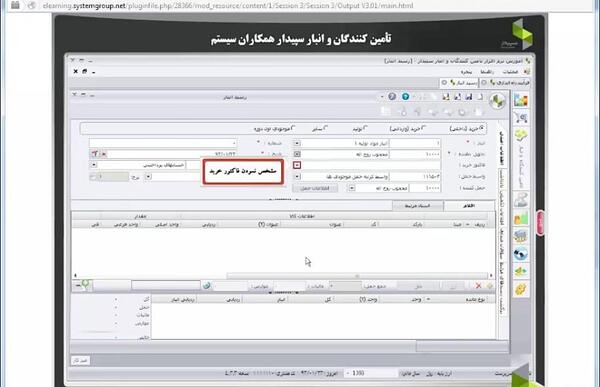Screen dimensions: 600x387
Task: Open the پنجره menu
Action: pyautogui.click(x=466, y=72)
